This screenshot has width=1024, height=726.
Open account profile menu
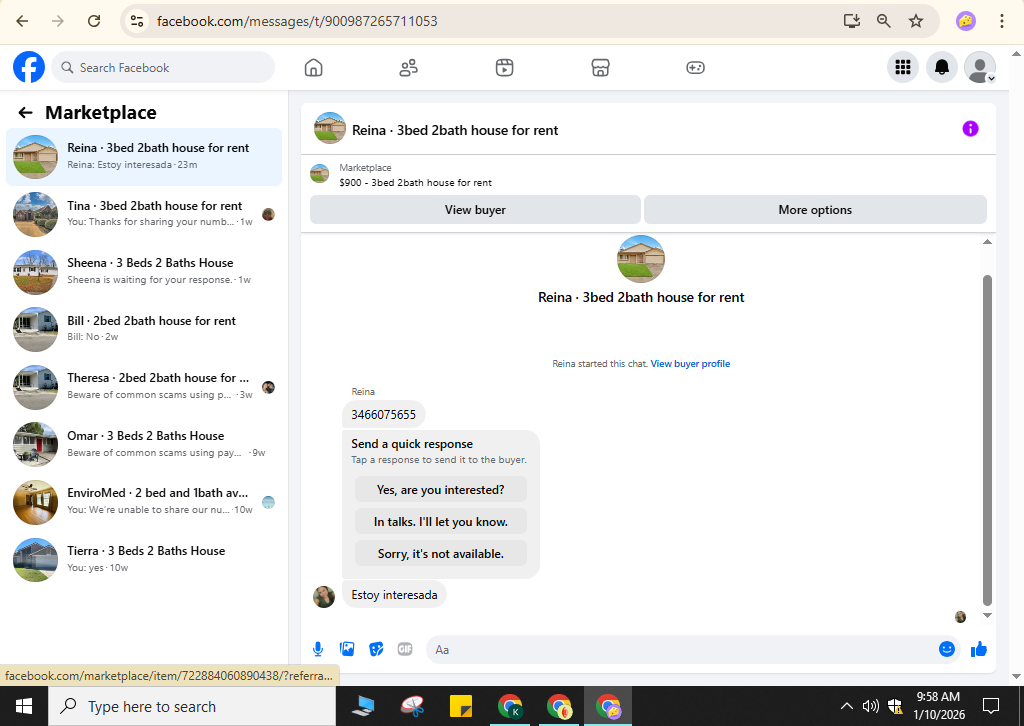point(980,67)
